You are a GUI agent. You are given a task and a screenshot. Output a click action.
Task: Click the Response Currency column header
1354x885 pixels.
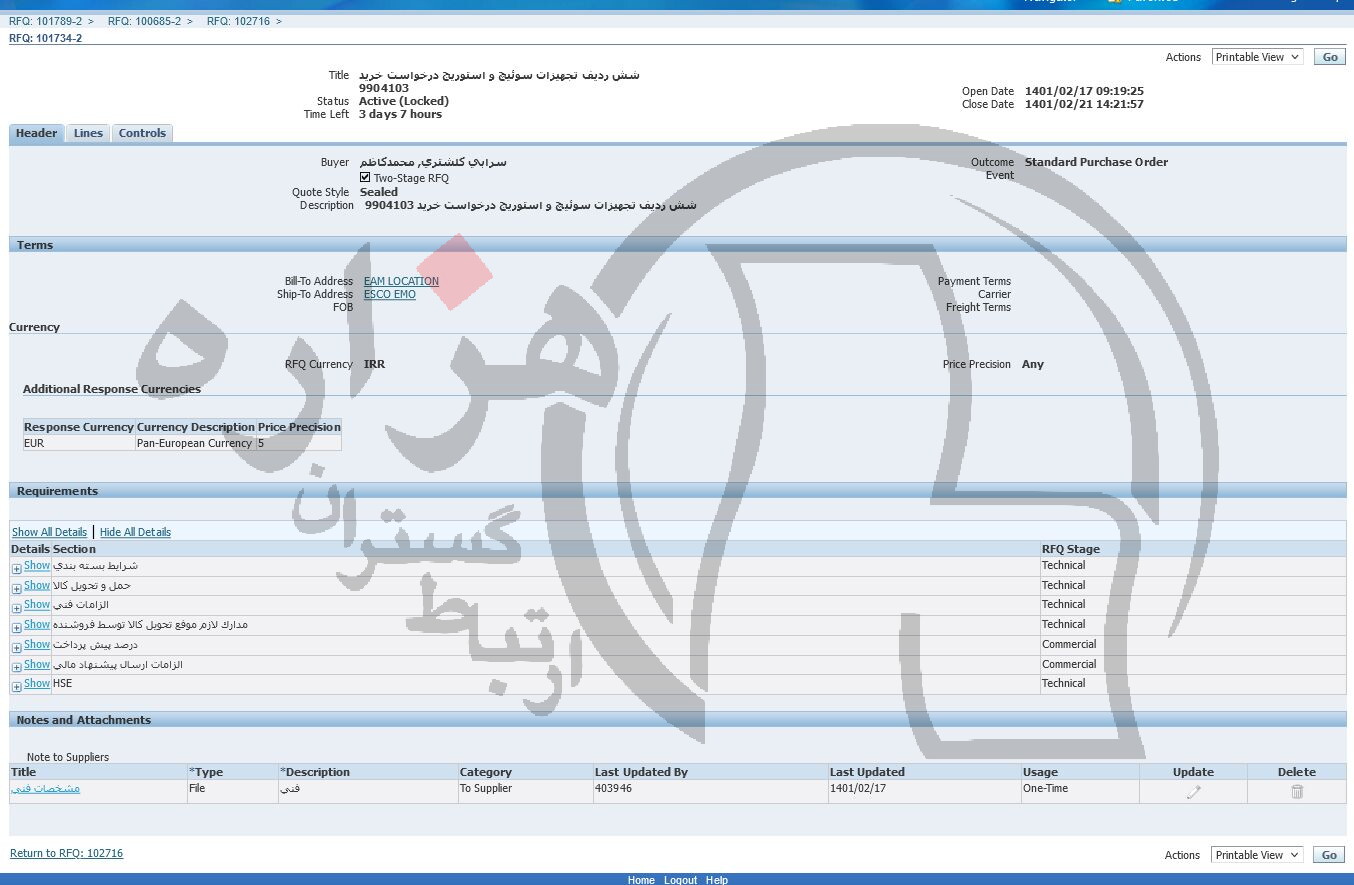click(79, 427)
